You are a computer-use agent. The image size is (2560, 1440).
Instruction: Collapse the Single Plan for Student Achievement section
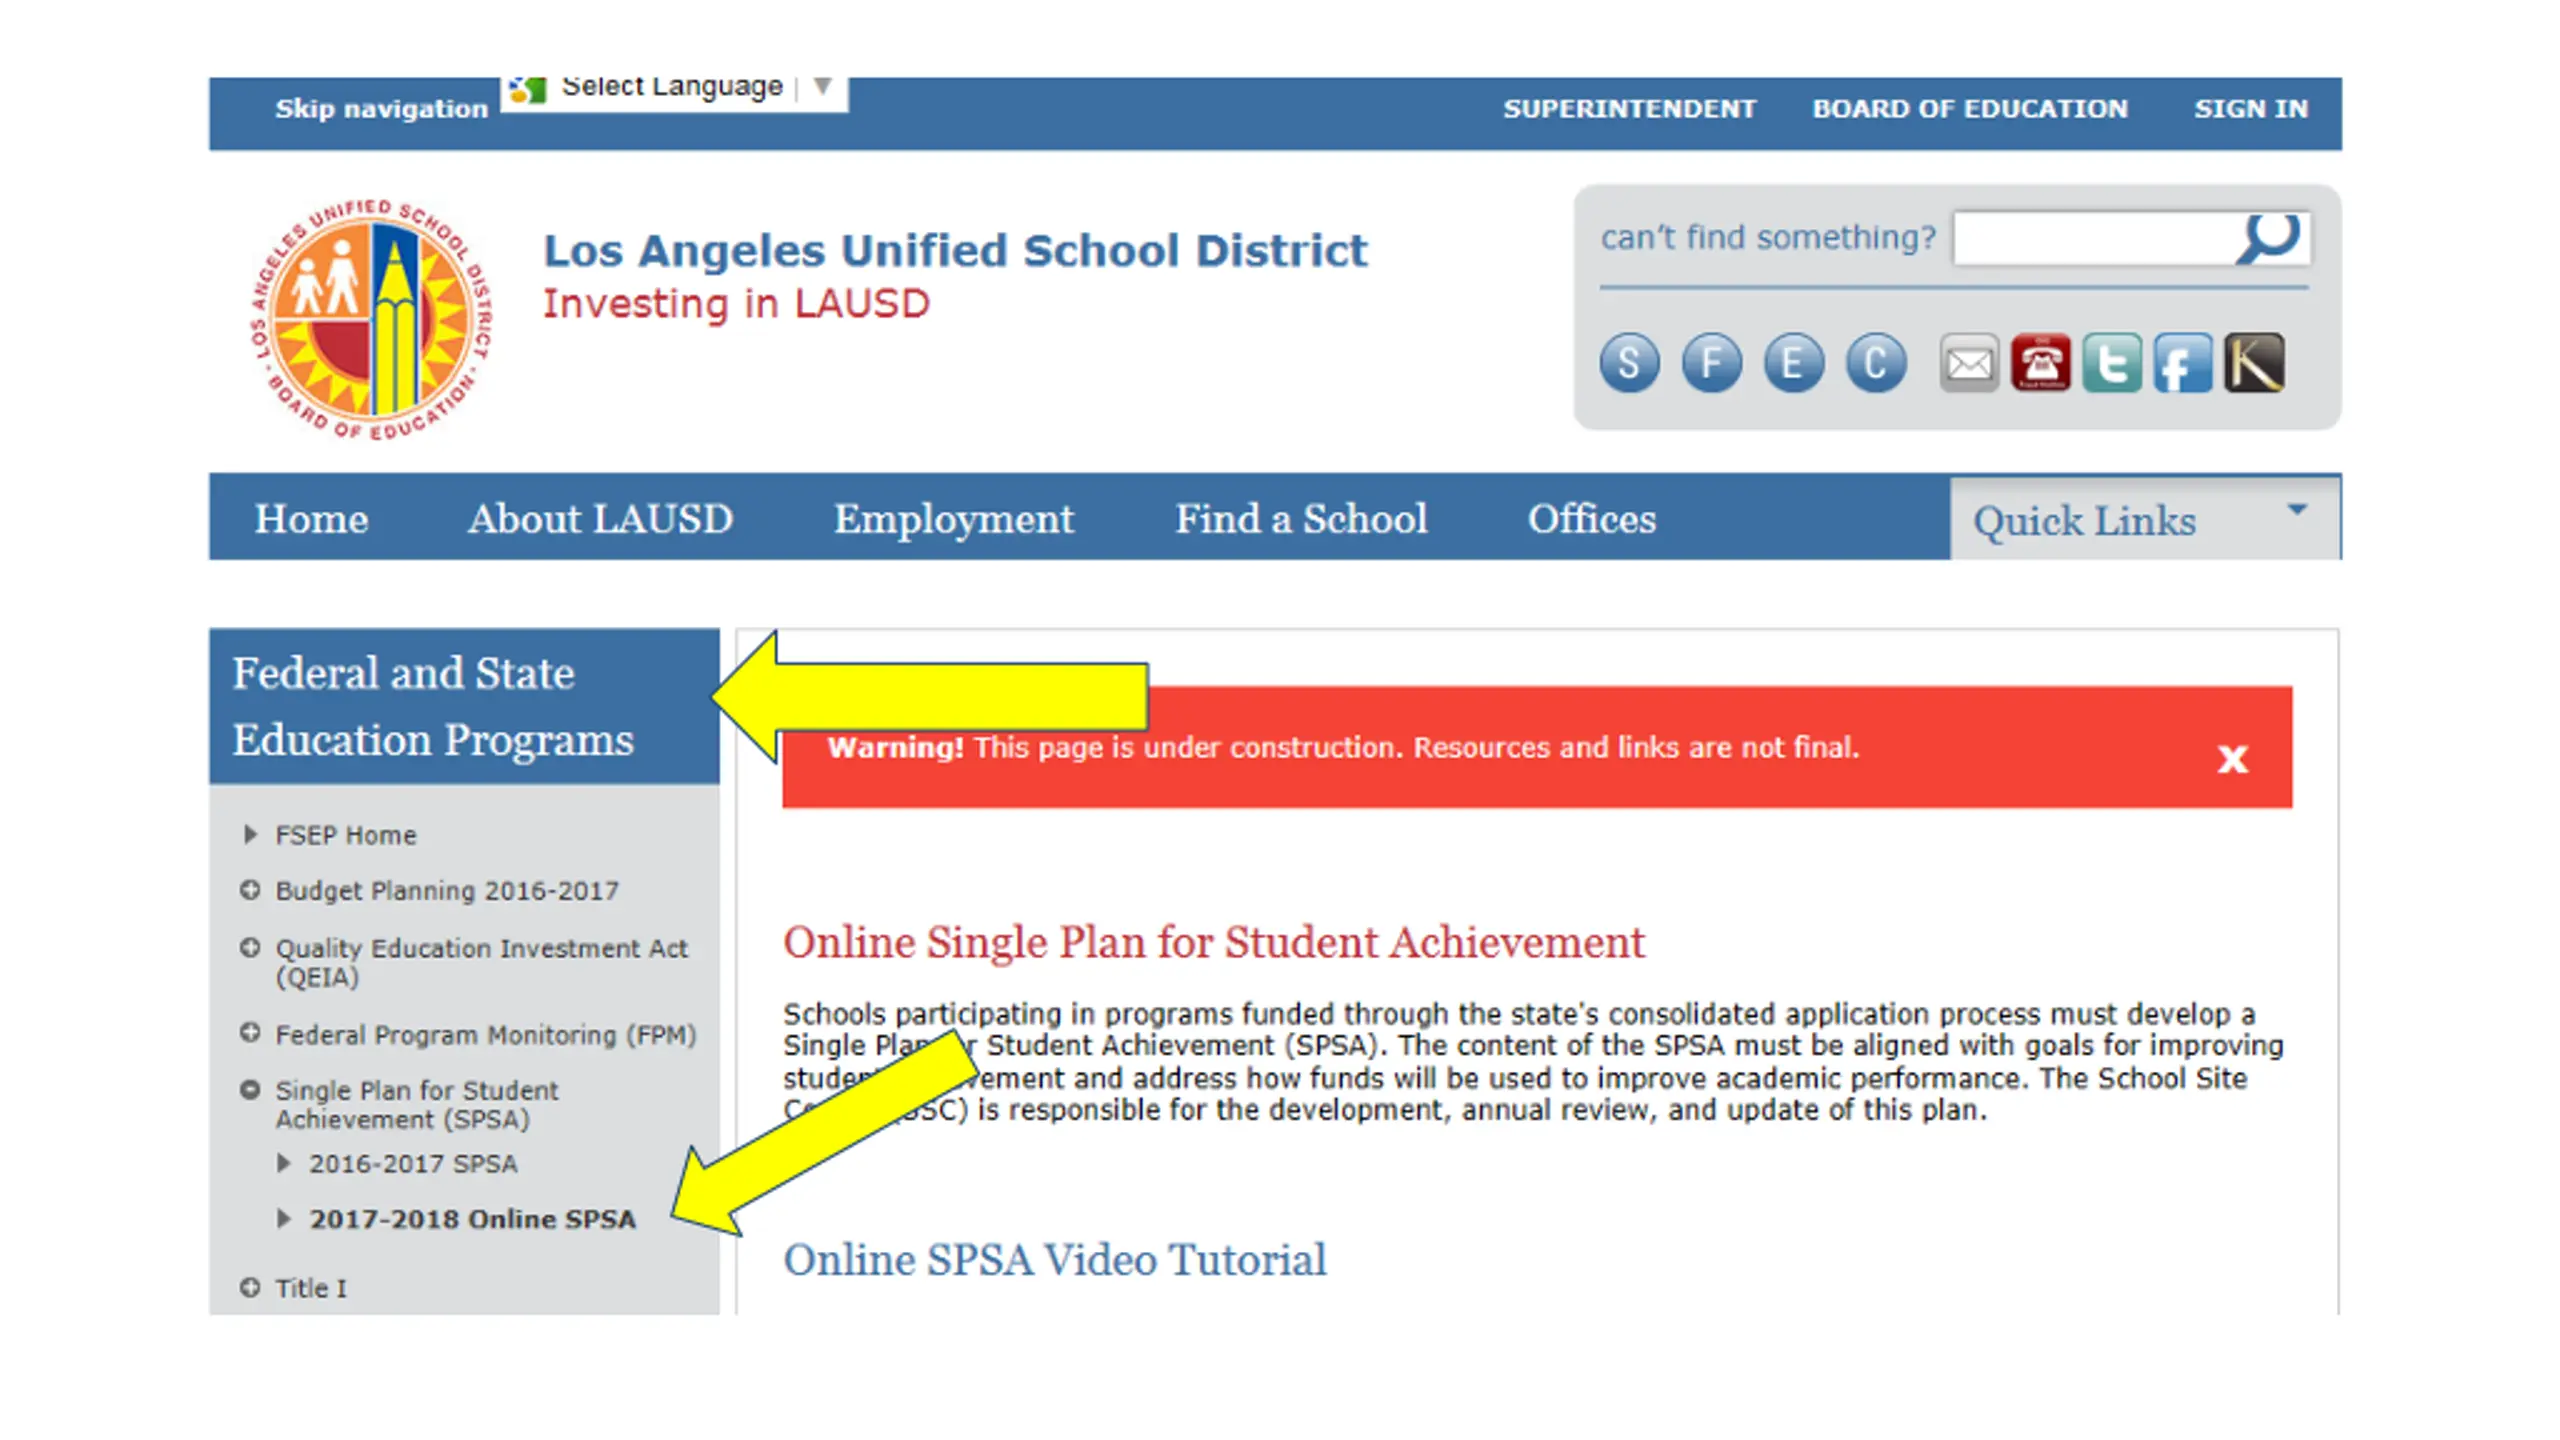250,1090
